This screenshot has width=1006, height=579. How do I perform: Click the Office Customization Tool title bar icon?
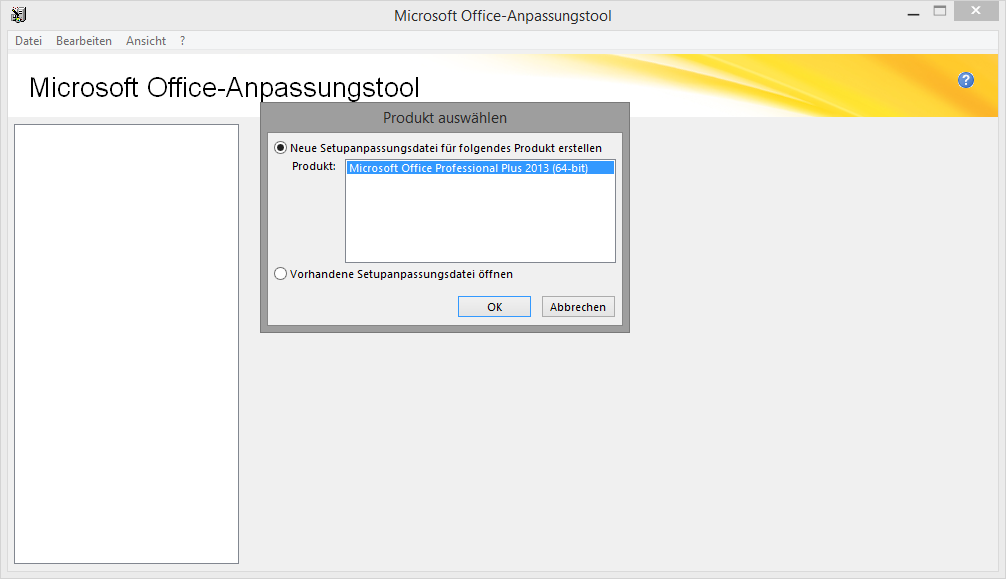pos(19,15)
